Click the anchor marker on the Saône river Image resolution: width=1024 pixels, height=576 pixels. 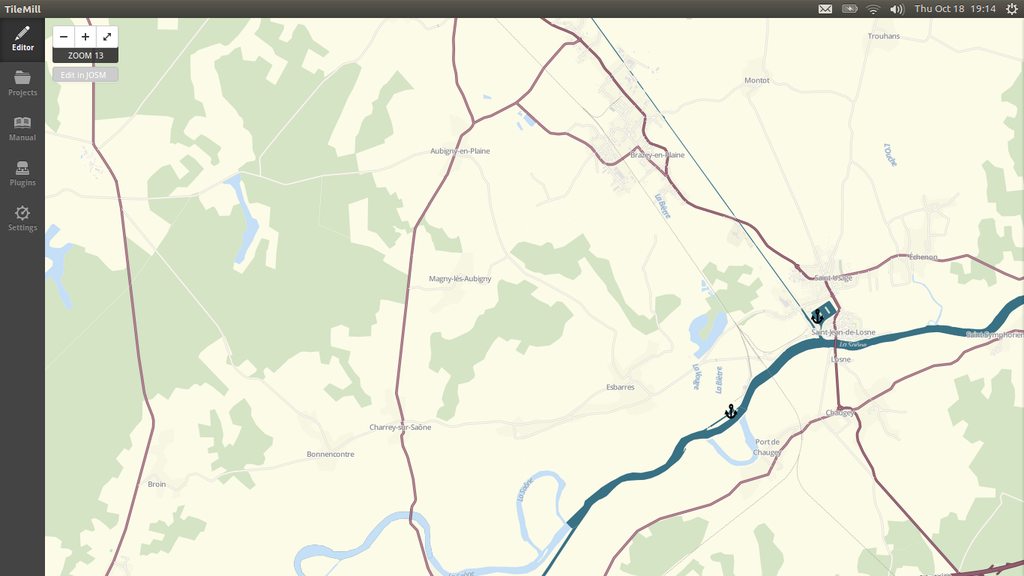(731, 411)
